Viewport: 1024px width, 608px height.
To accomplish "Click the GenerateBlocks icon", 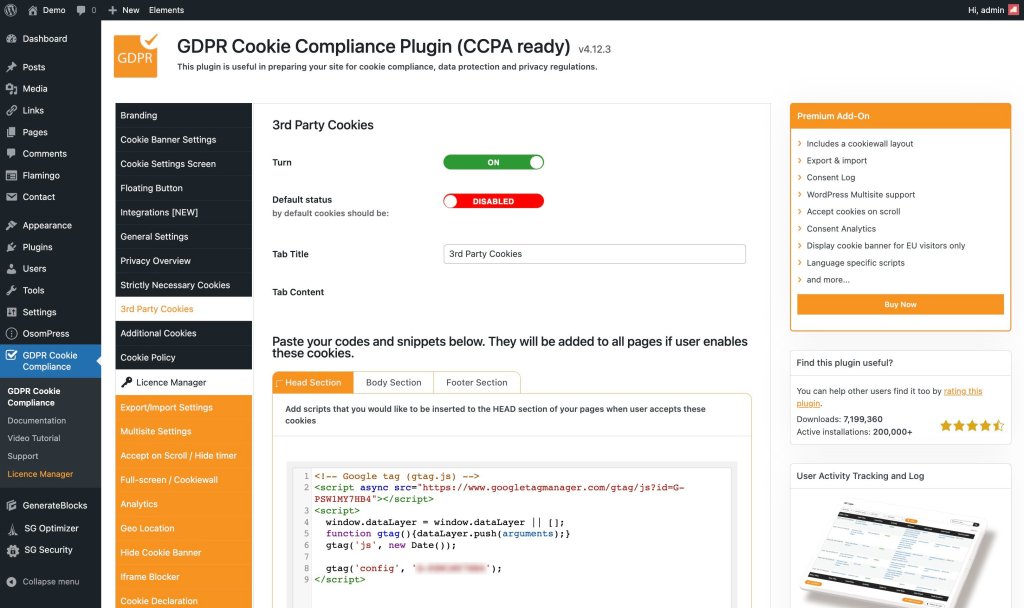I will click(x=11, y=505).
